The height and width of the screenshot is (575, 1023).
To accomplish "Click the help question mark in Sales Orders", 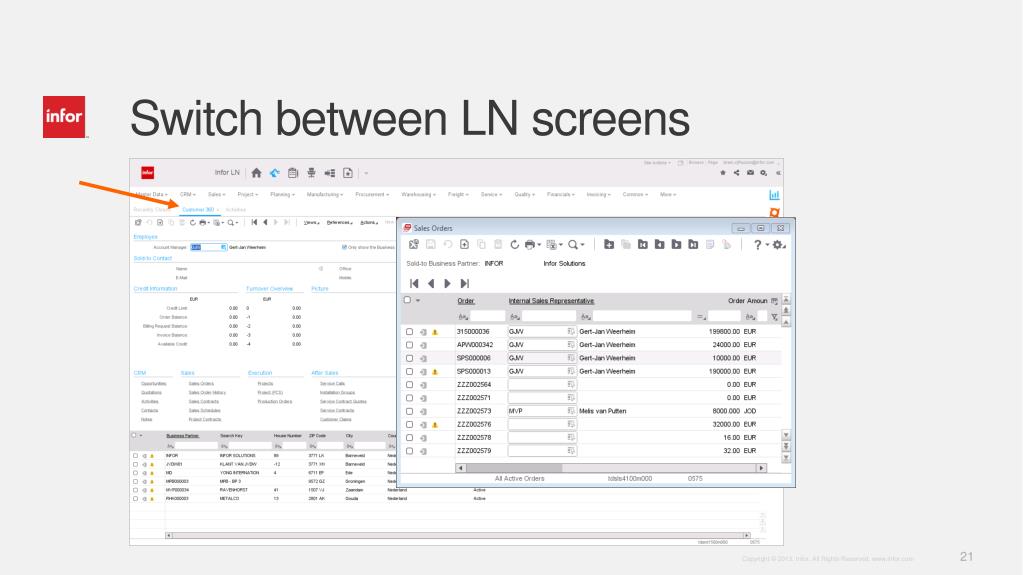I will pos(757,245).
